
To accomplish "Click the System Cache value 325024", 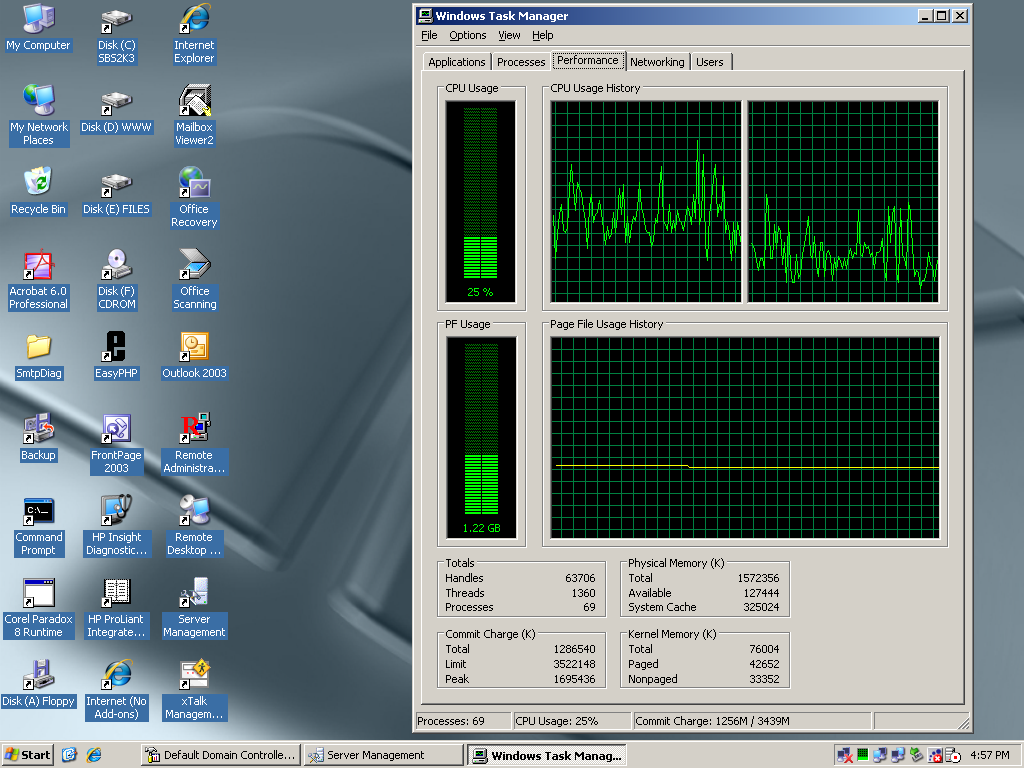I will click(761, 607).
